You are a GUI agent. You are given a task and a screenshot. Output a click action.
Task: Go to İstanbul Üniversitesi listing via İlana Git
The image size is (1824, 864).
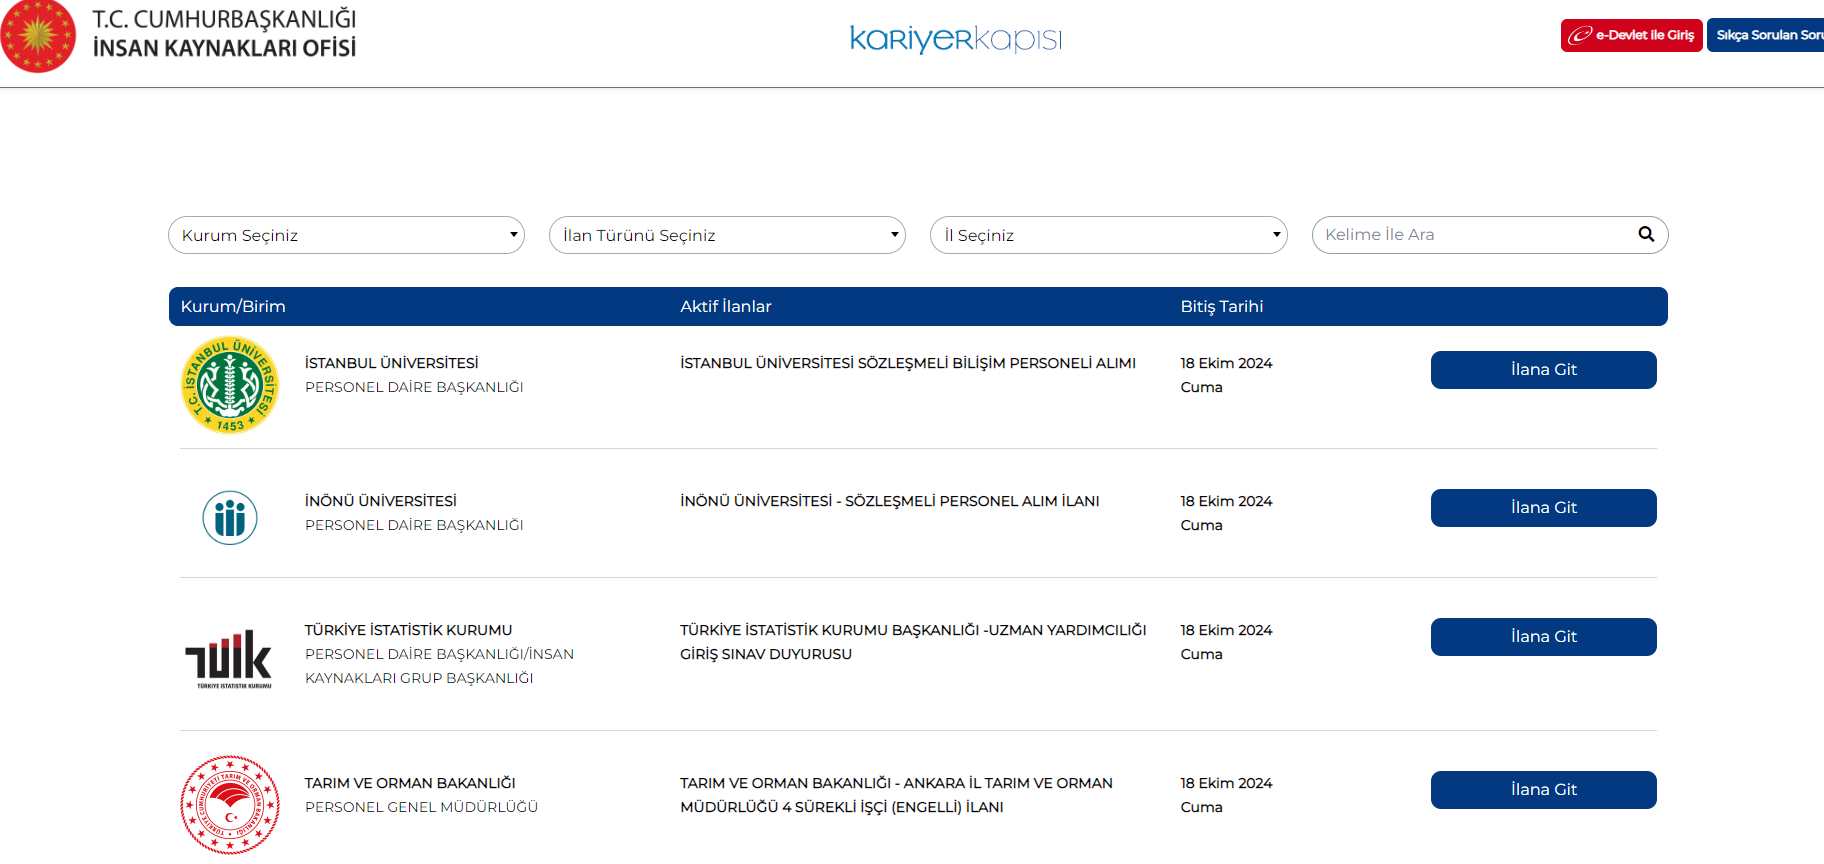[1543, 370]
